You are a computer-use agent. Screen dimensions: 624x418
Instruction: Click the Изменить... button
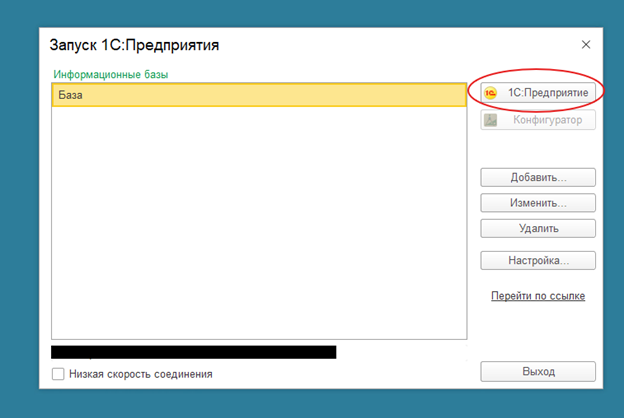(538, 203)
